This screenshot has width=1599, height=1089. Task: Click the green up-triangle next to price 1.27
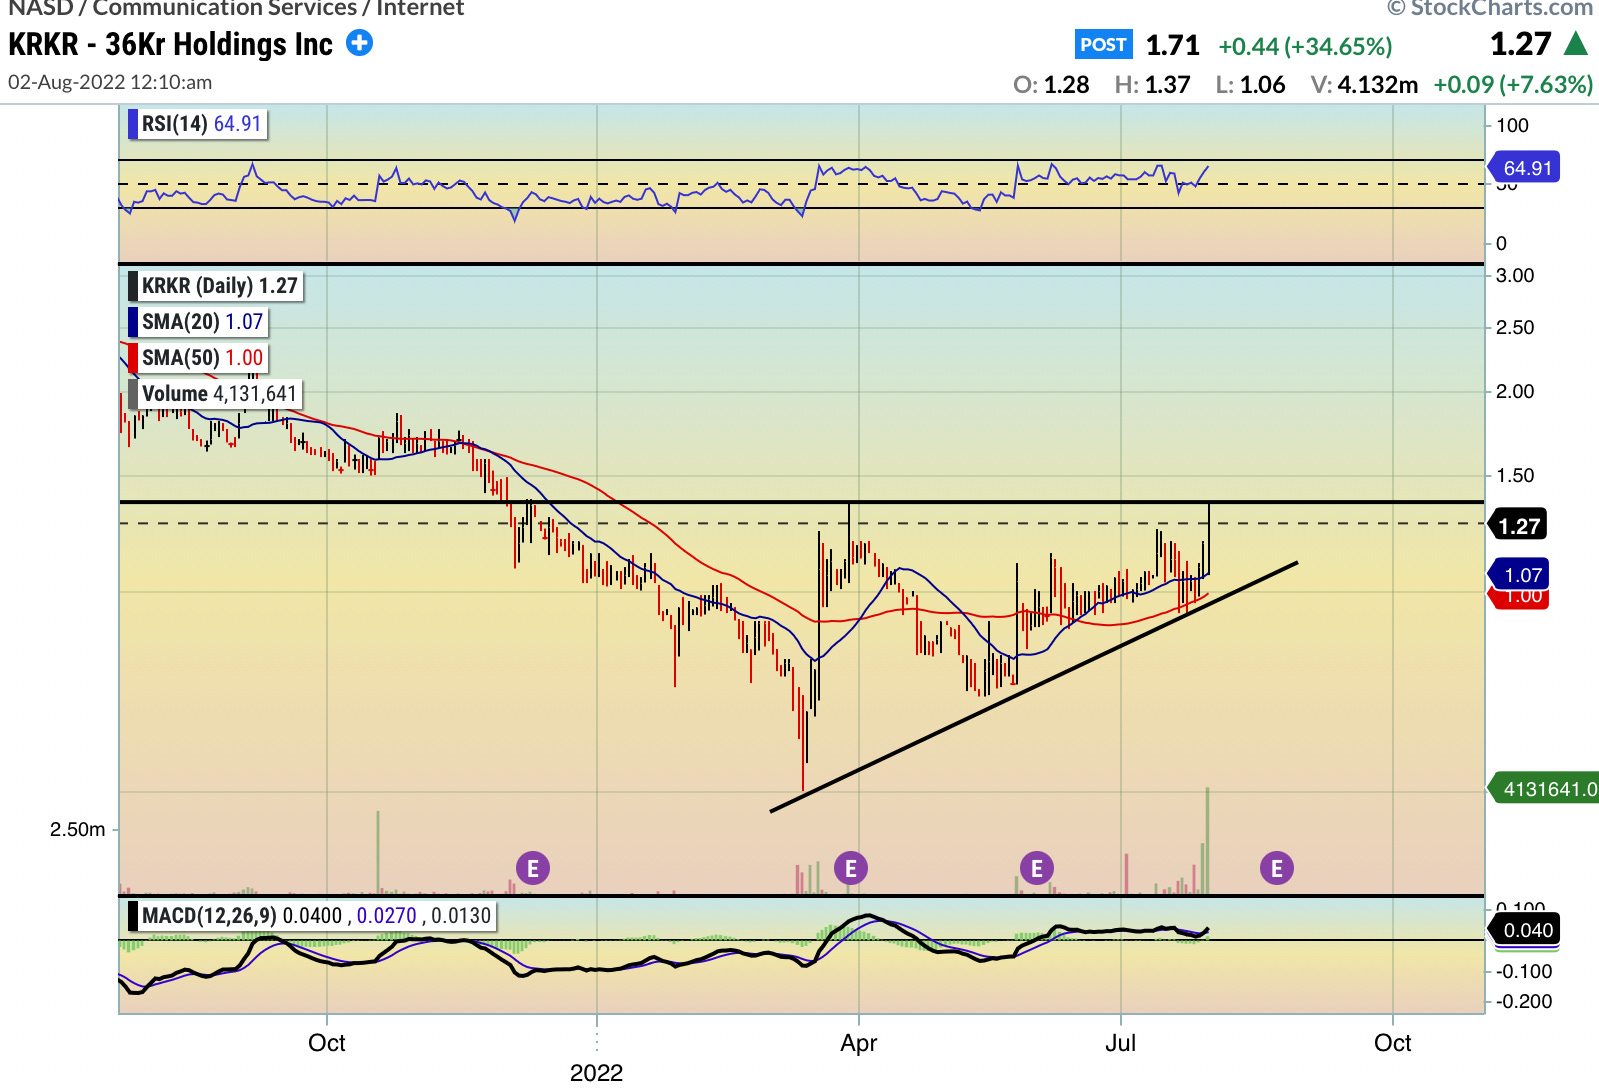(x=1576, y=43)
